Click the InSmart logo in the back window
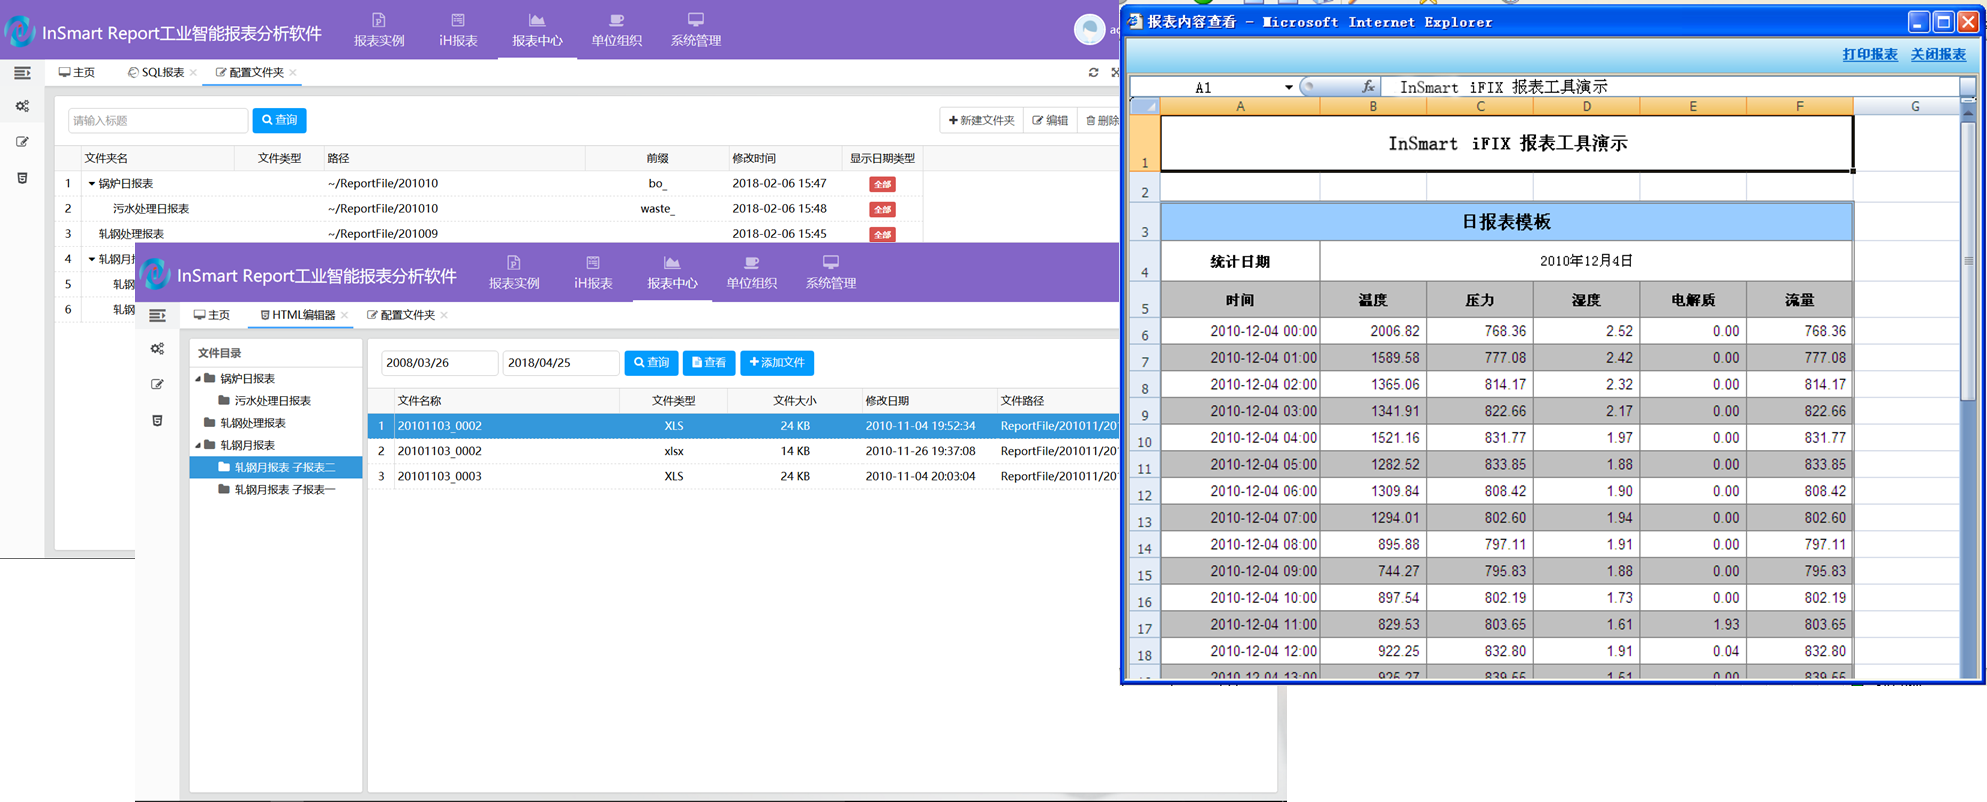The height and width of the screenshot is (802, 1987). point(20,32)
